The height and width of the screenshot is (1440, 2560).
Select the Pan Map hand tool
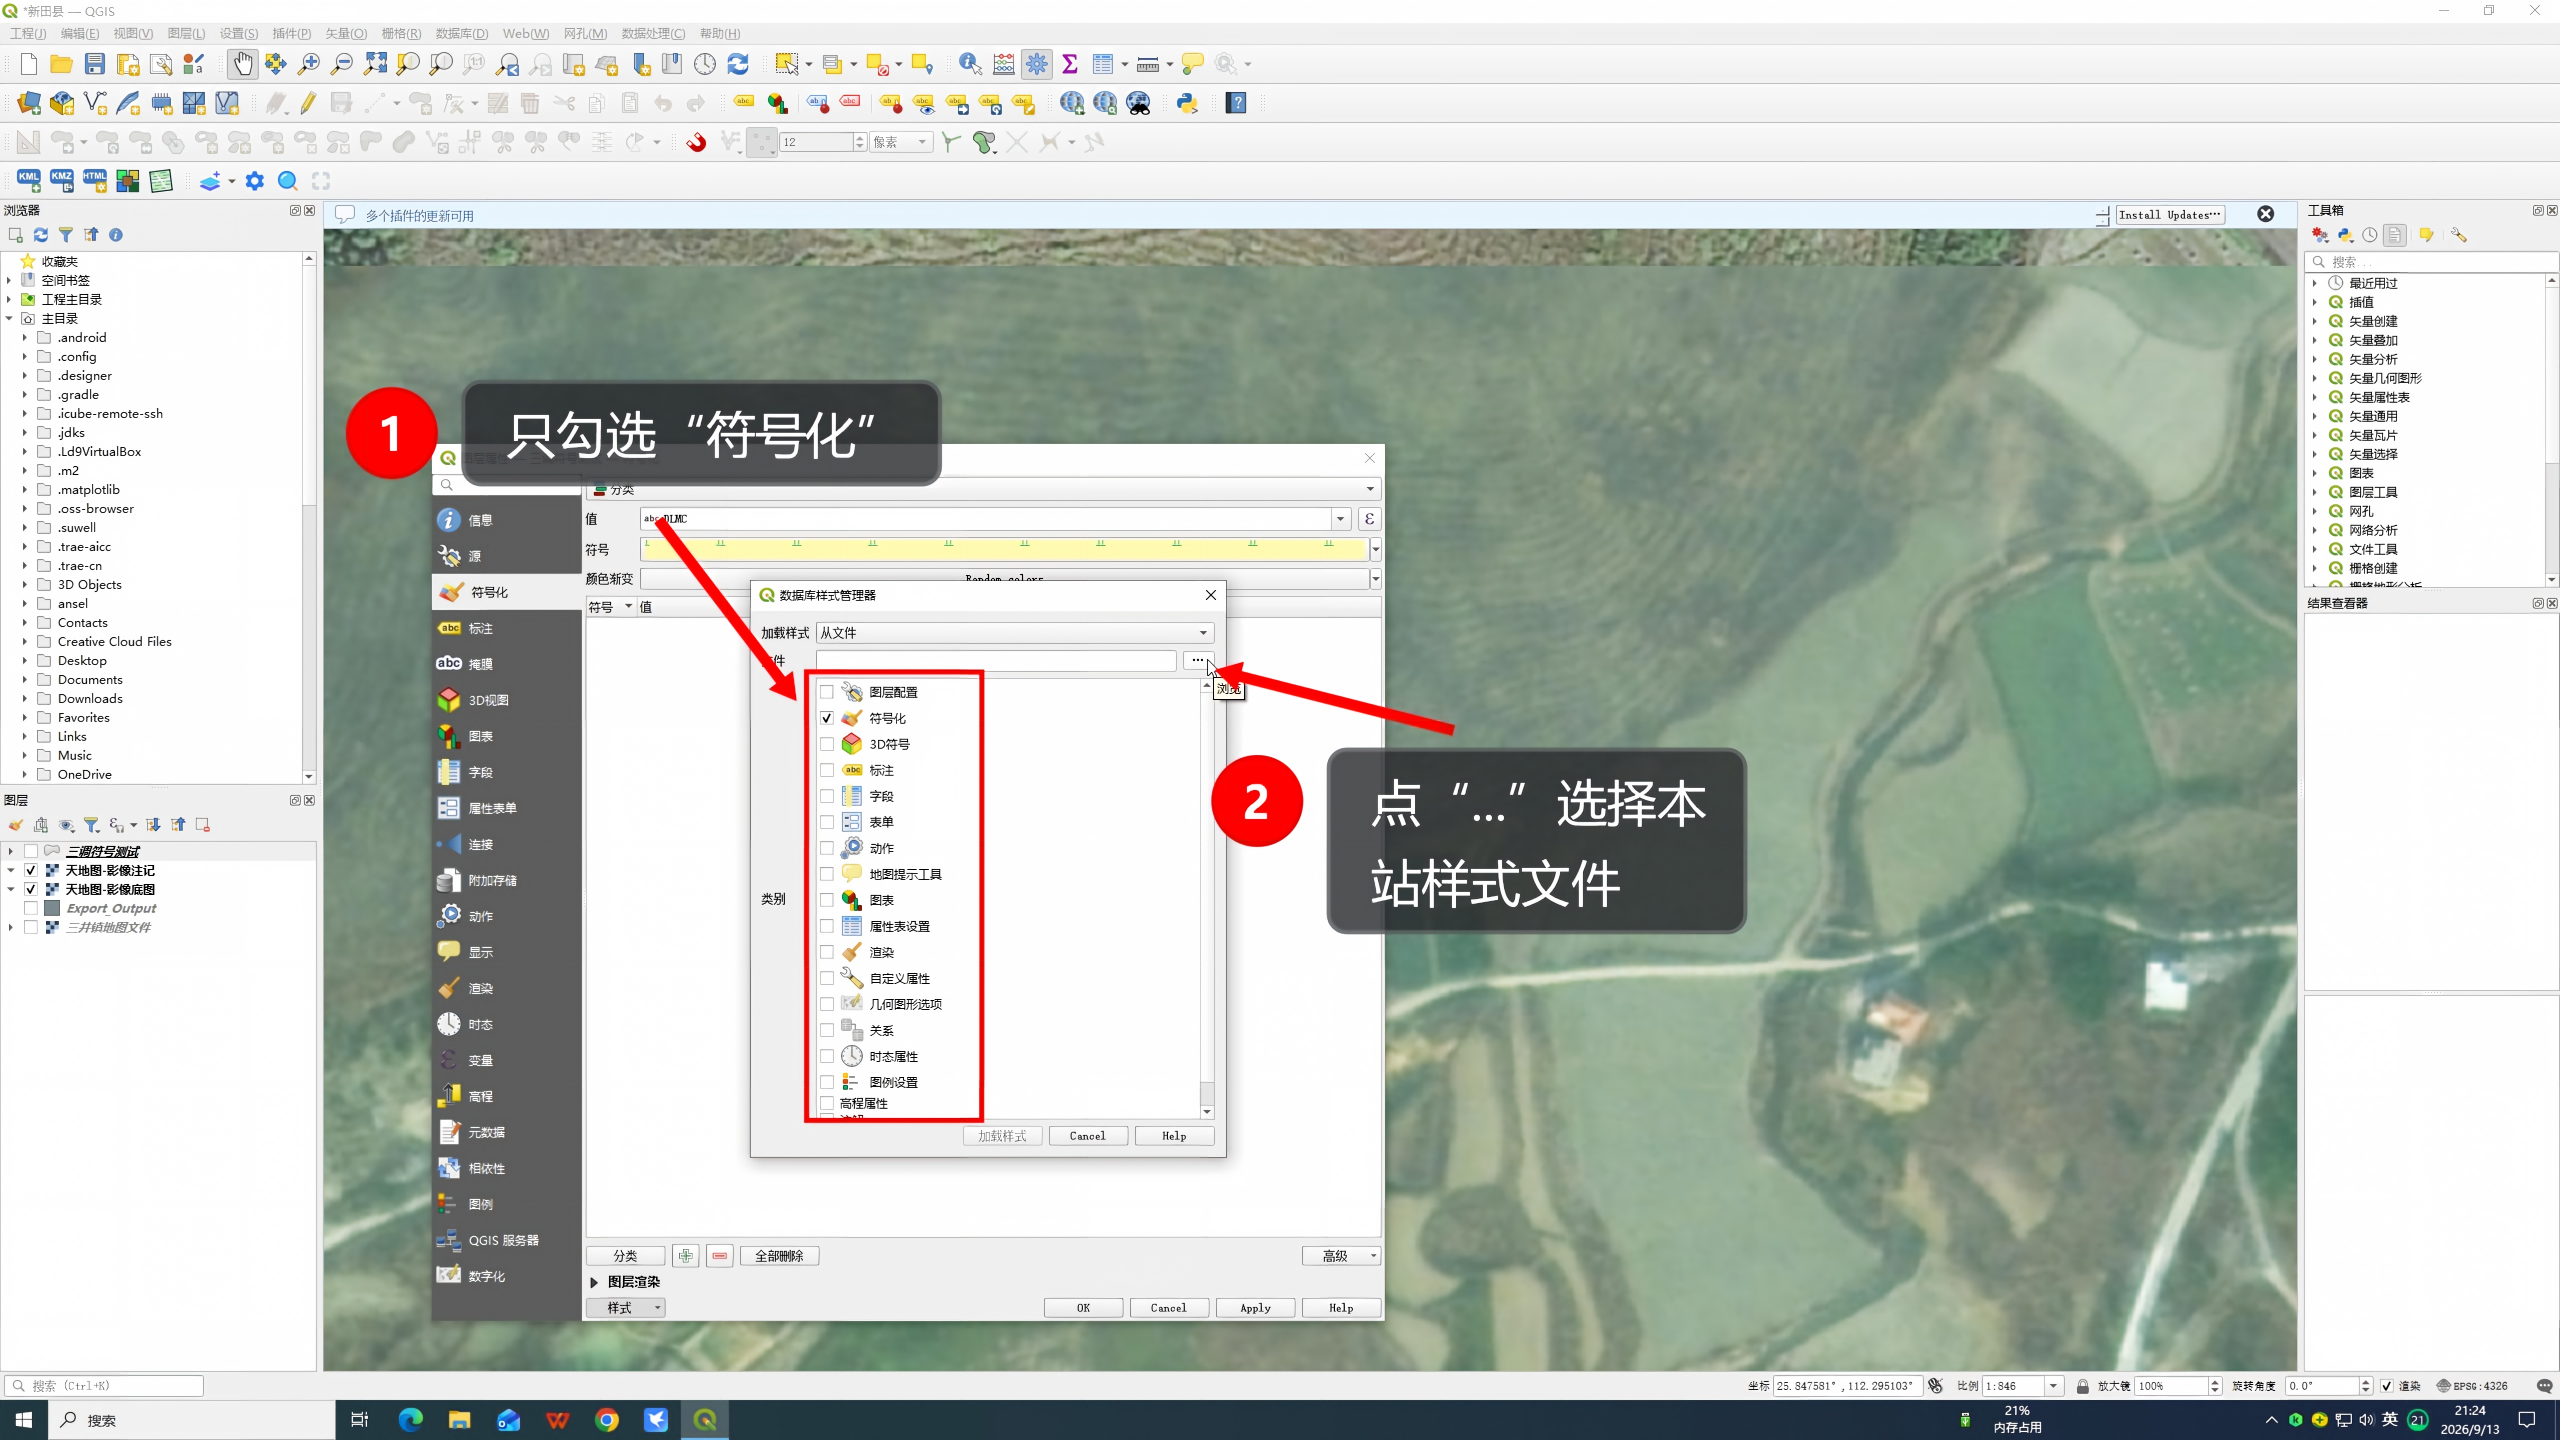242,64
